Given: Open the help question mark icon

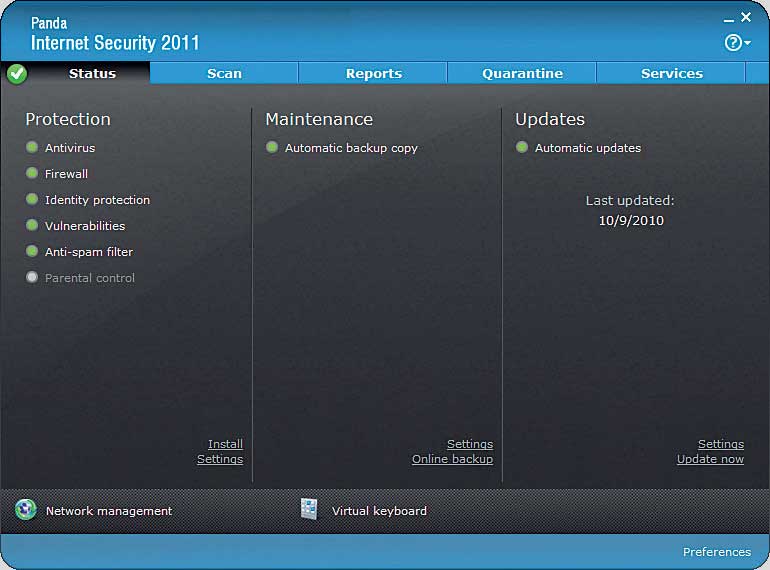Looking at the screenshot, I should point(733,43).
